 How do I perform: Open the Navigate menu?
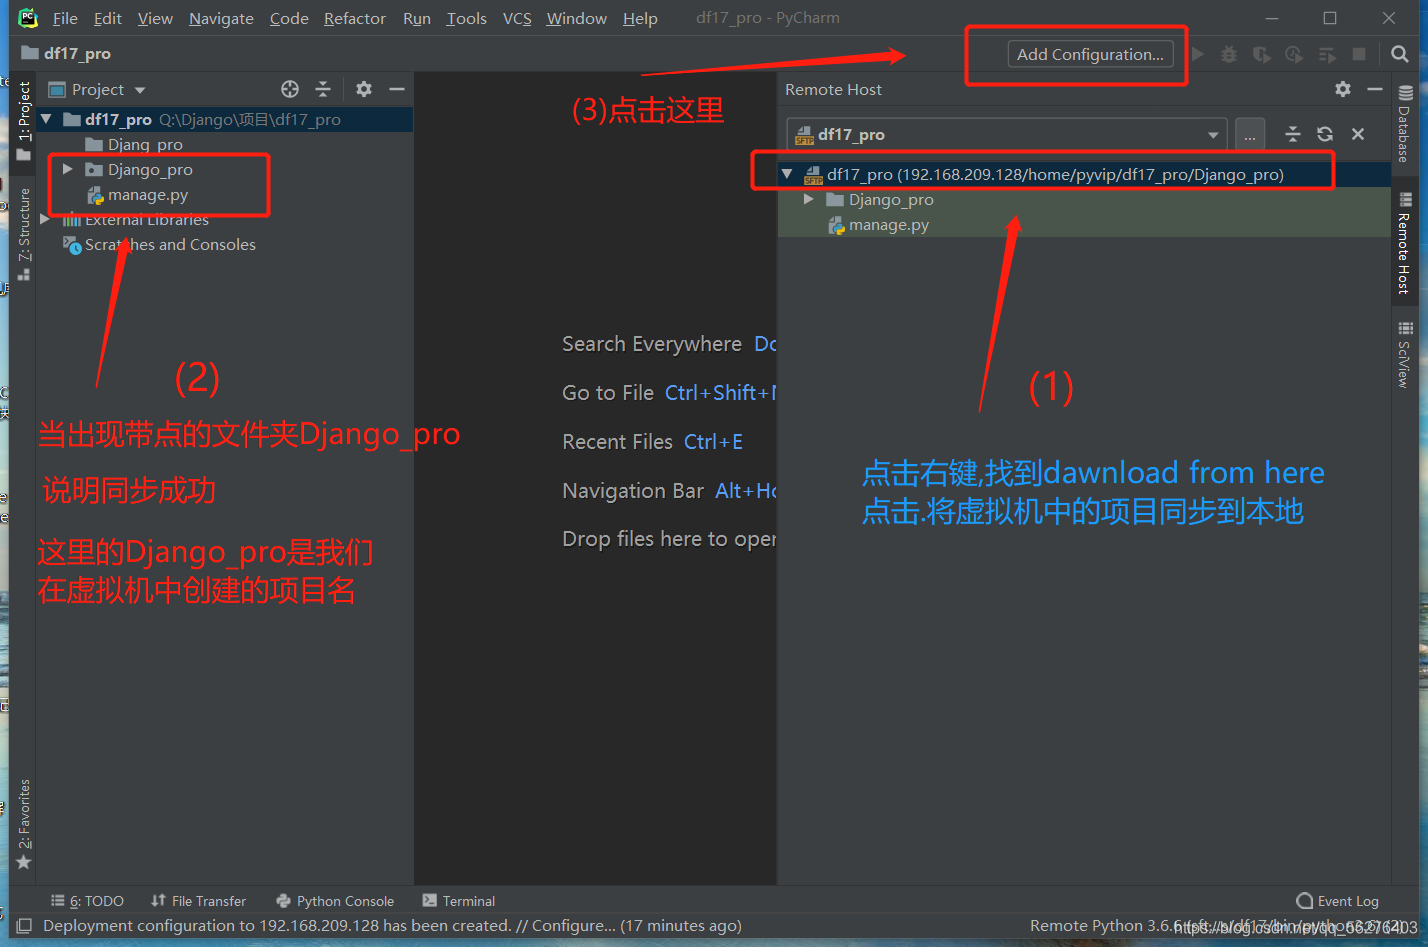(221, 18)
